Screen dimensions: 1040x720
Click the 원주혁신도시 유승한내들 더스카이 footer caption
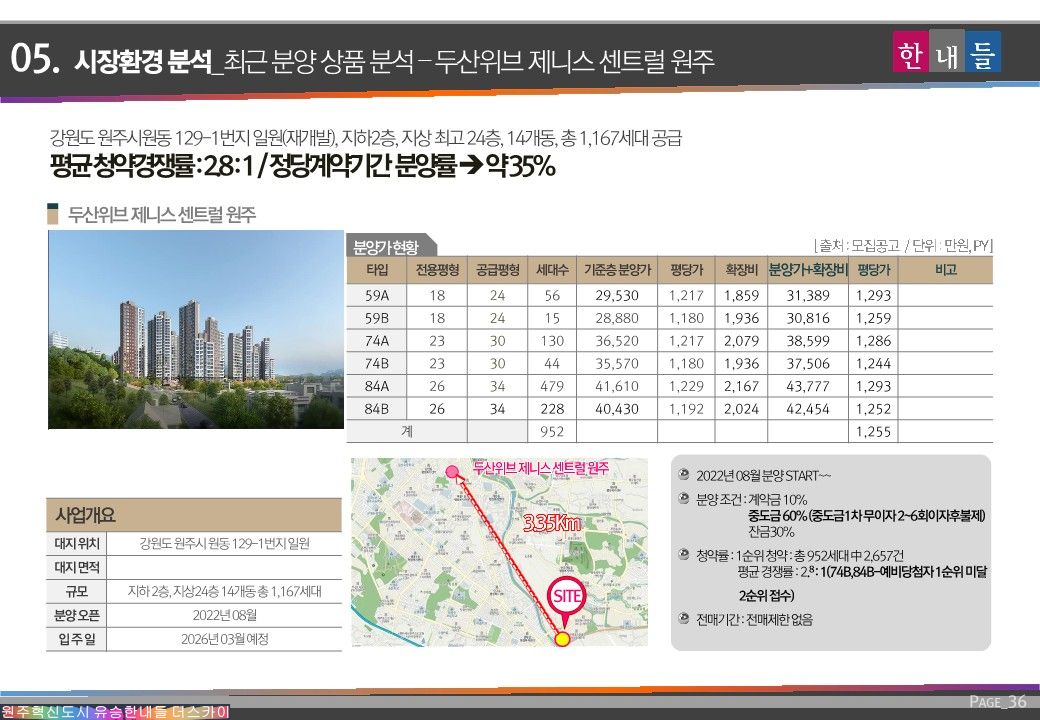tap(115, 712)
